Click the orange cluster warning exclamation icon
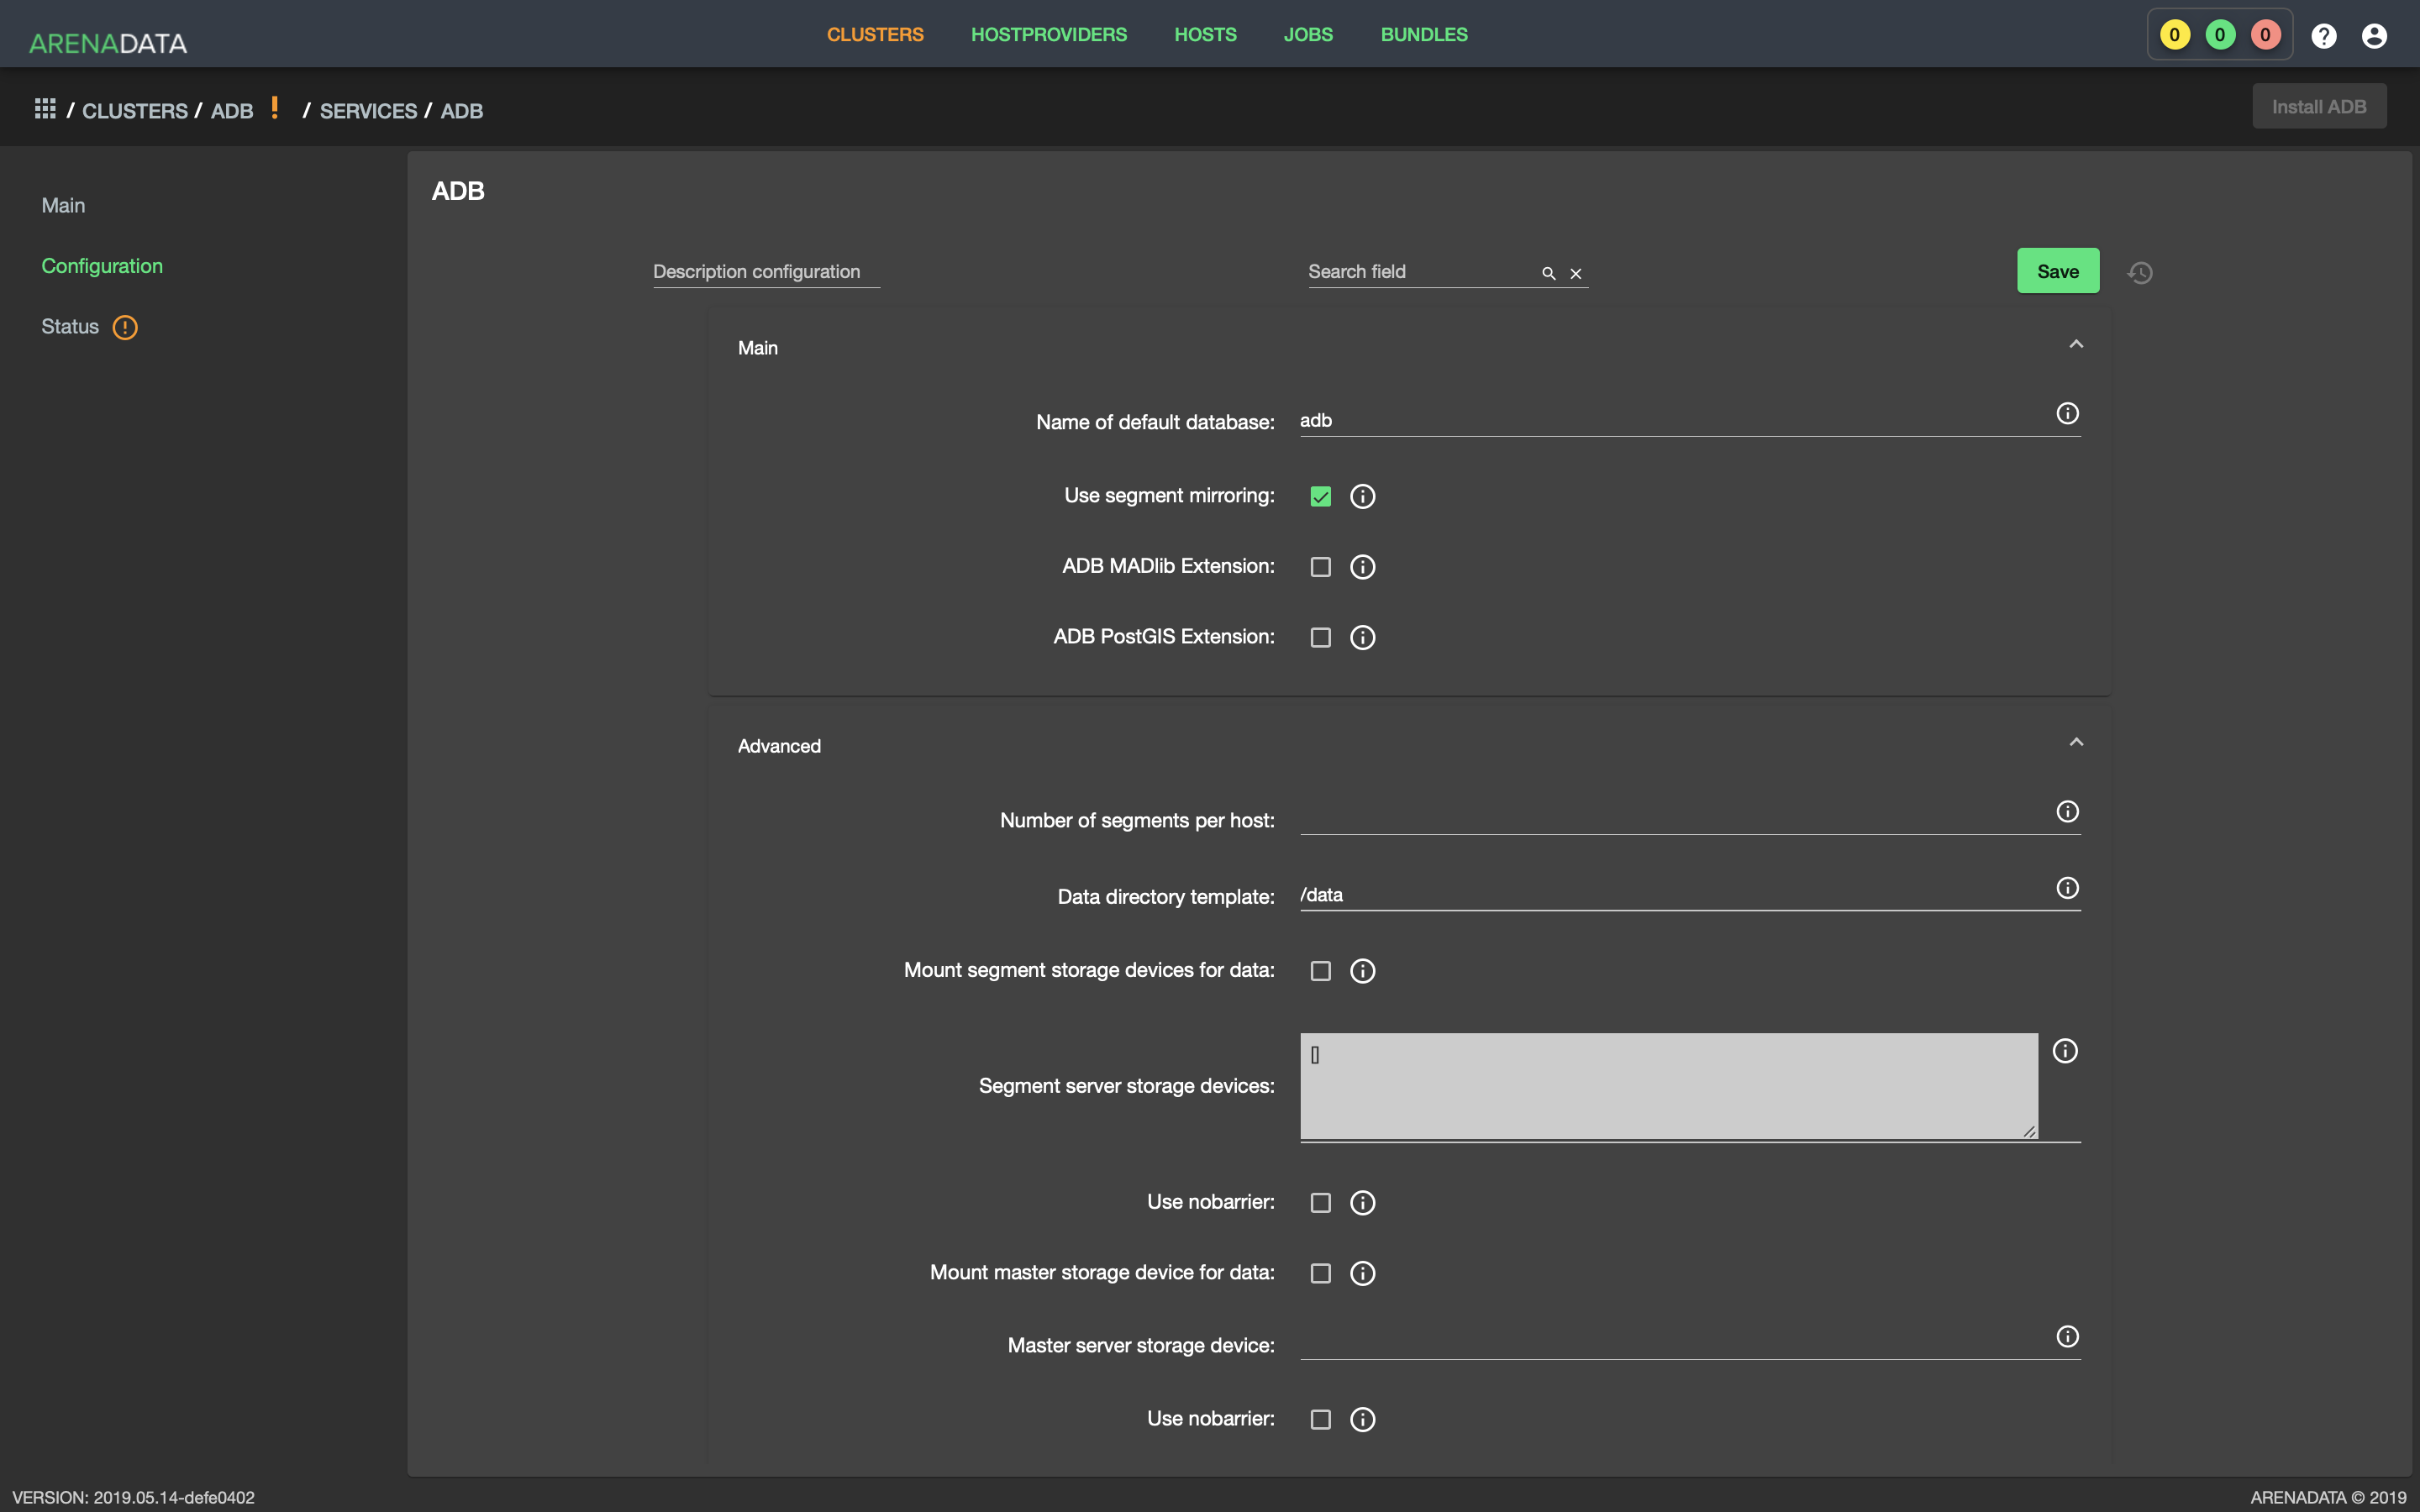The image size is (2420, 1512). 274,108
